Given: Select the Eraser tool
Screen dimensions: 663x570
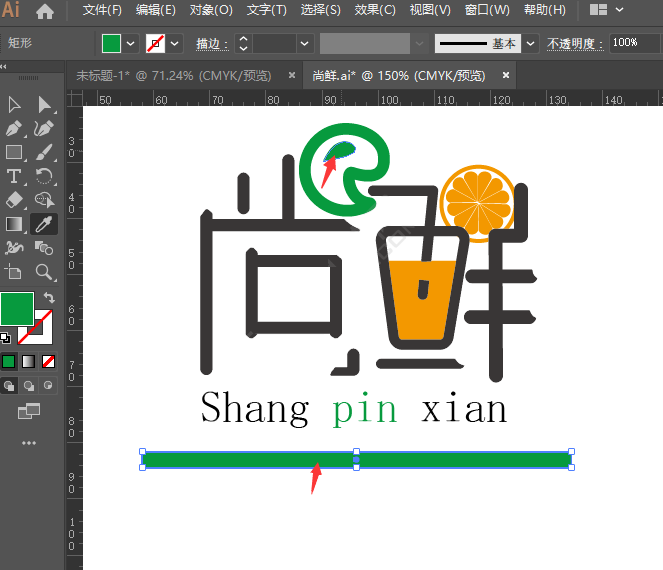Looking at the screenshot, I should coord(14,201).
